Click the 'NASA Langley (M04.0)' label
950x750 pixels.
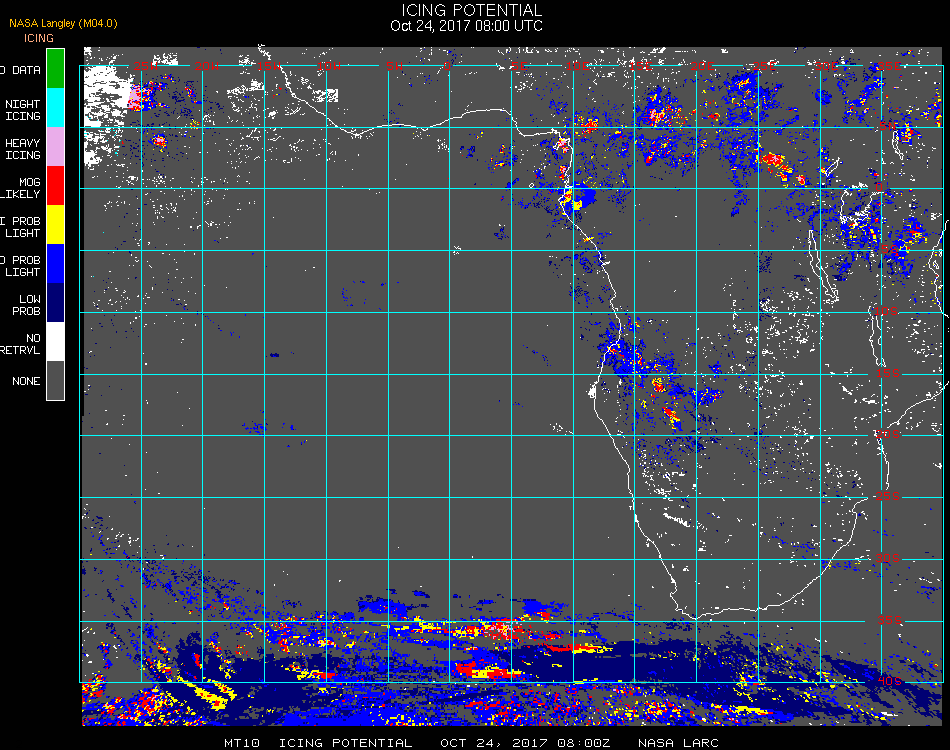click(x=63, y=23)
